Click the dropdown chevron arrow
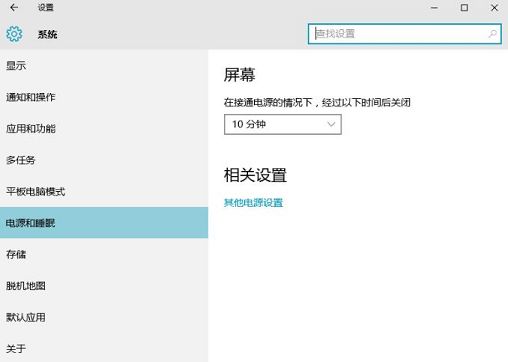Viewport: 508px width, 362px height. click(x=331, y=124)
